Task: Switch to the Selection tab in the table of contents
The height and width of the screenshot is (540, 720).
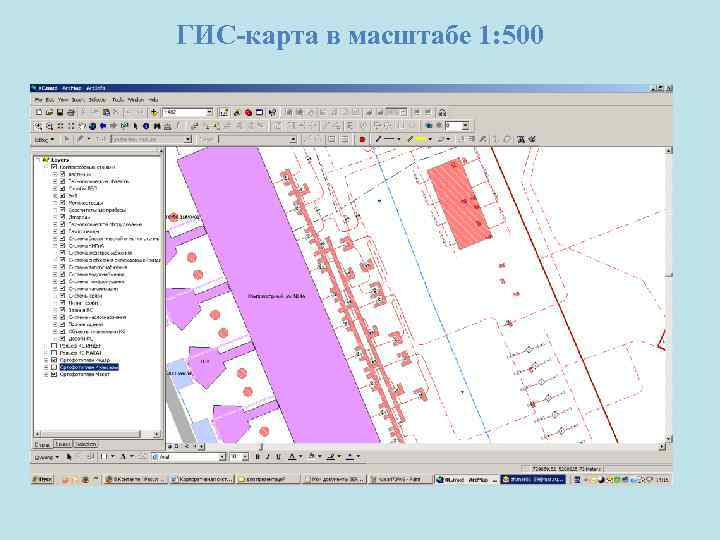Action: [85, 444]
